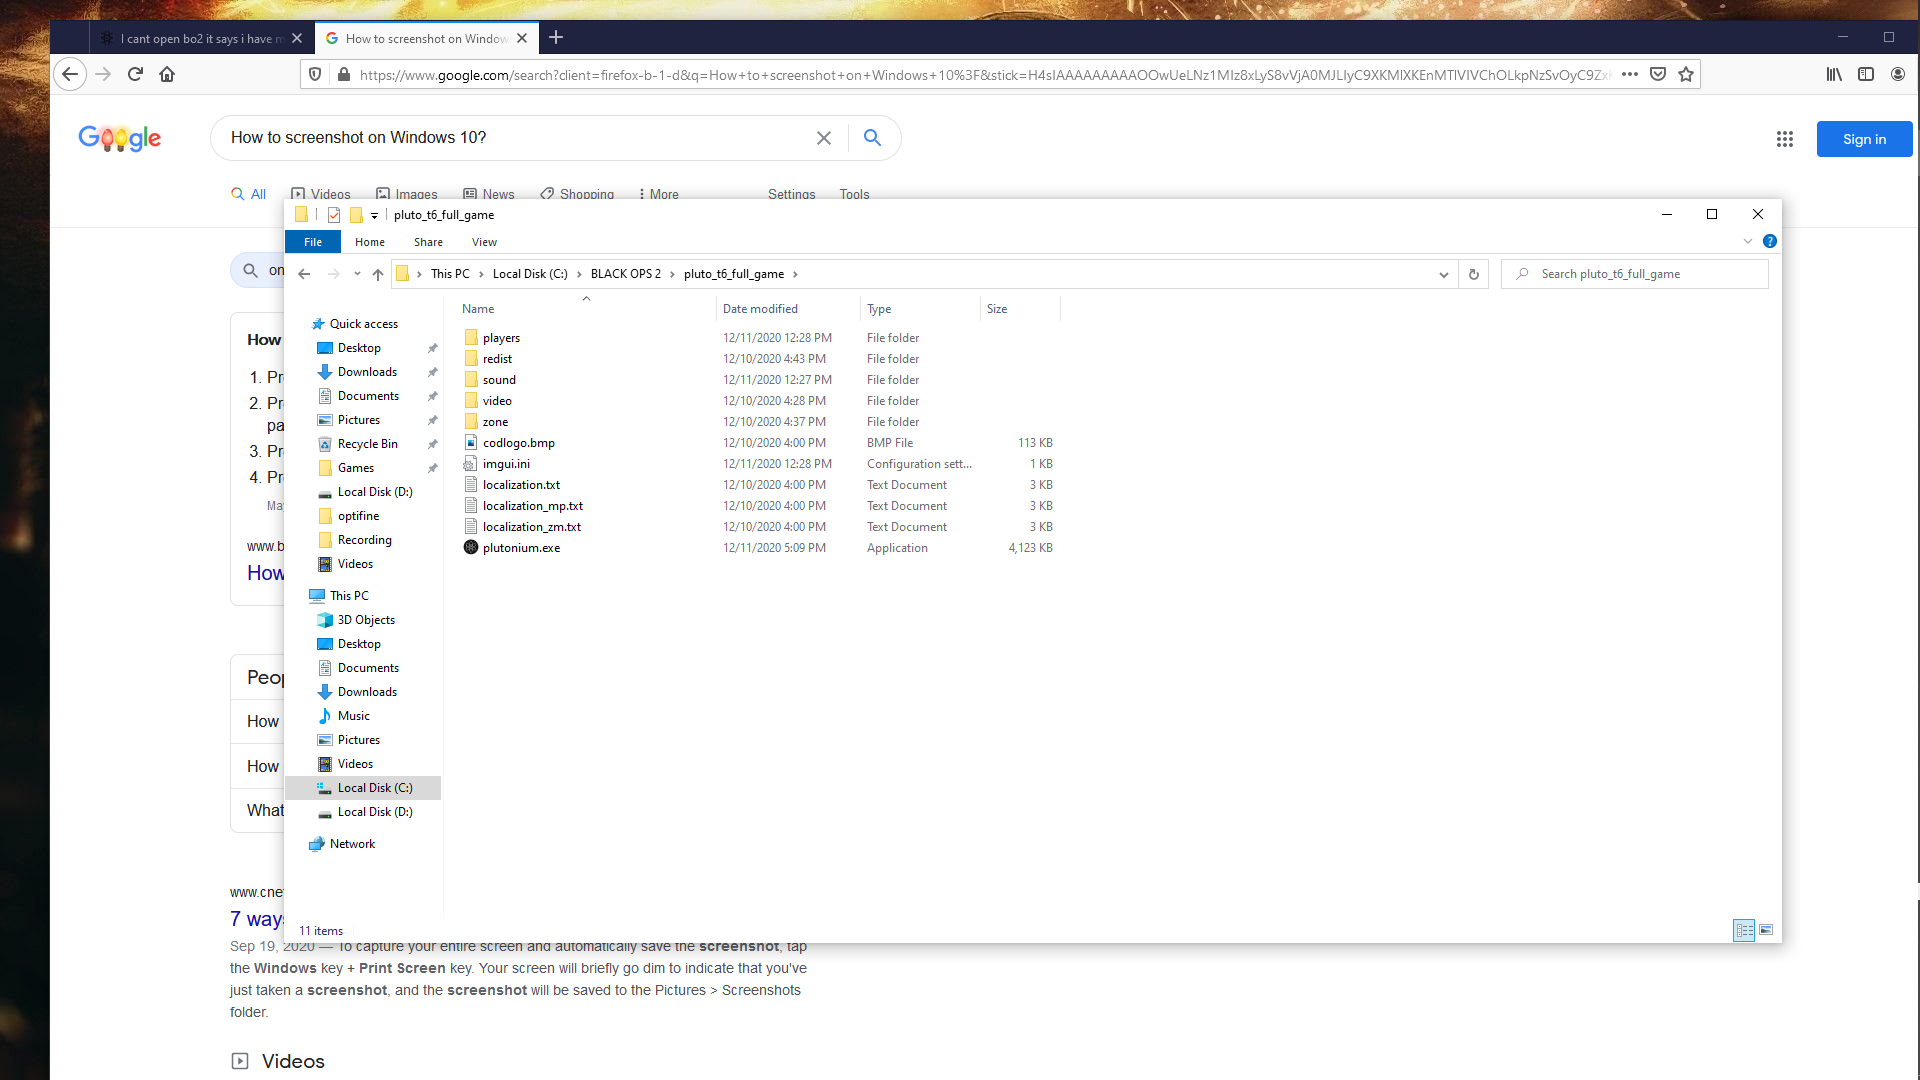
Task: Select Google Videos search tab
Action: click(x=321, y=194)
